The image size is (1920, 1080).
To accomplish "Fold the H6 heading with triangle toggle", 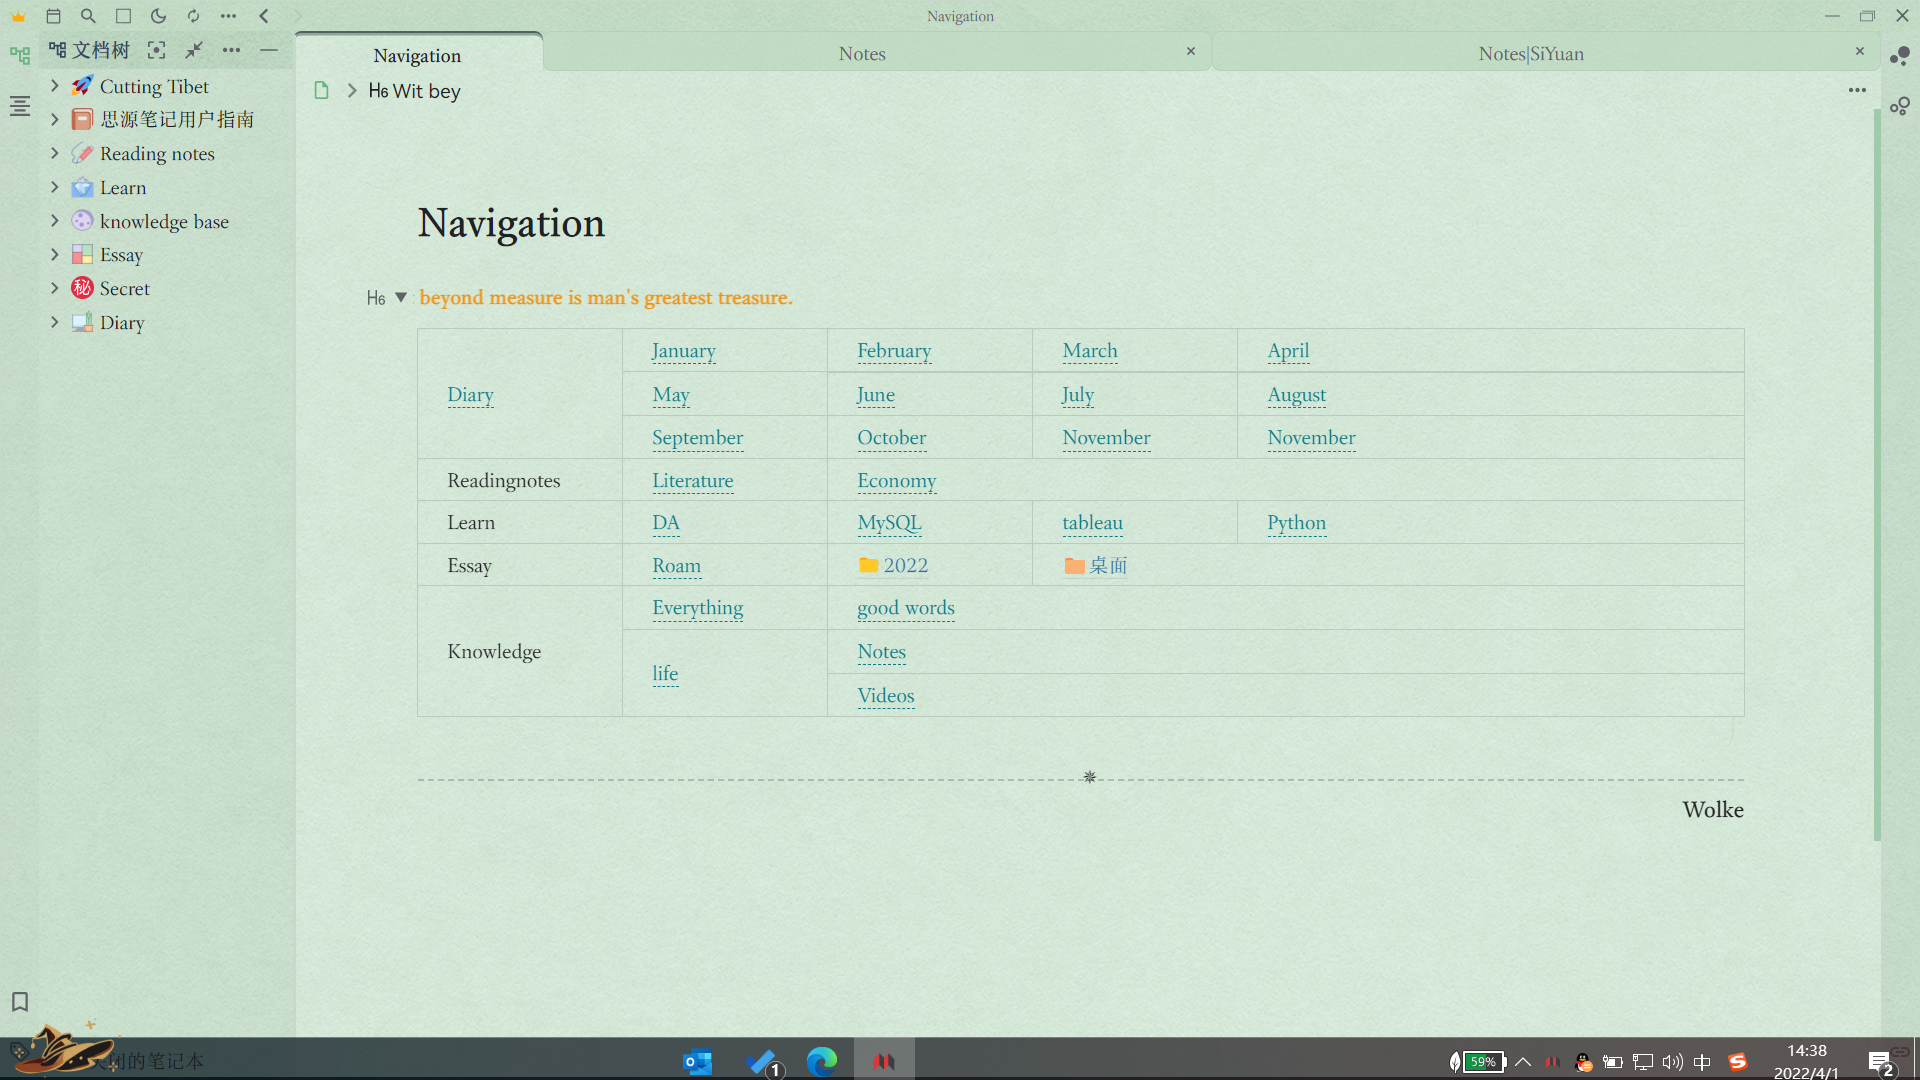I will click(x=401, y=297).
